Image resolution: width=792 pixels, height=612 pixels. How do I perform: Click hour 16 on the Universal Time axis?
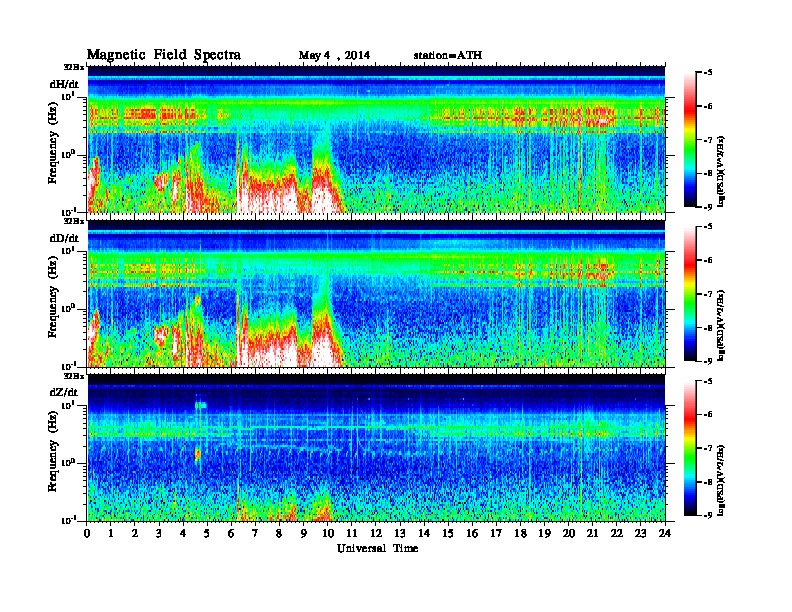[x=472, y=533]
